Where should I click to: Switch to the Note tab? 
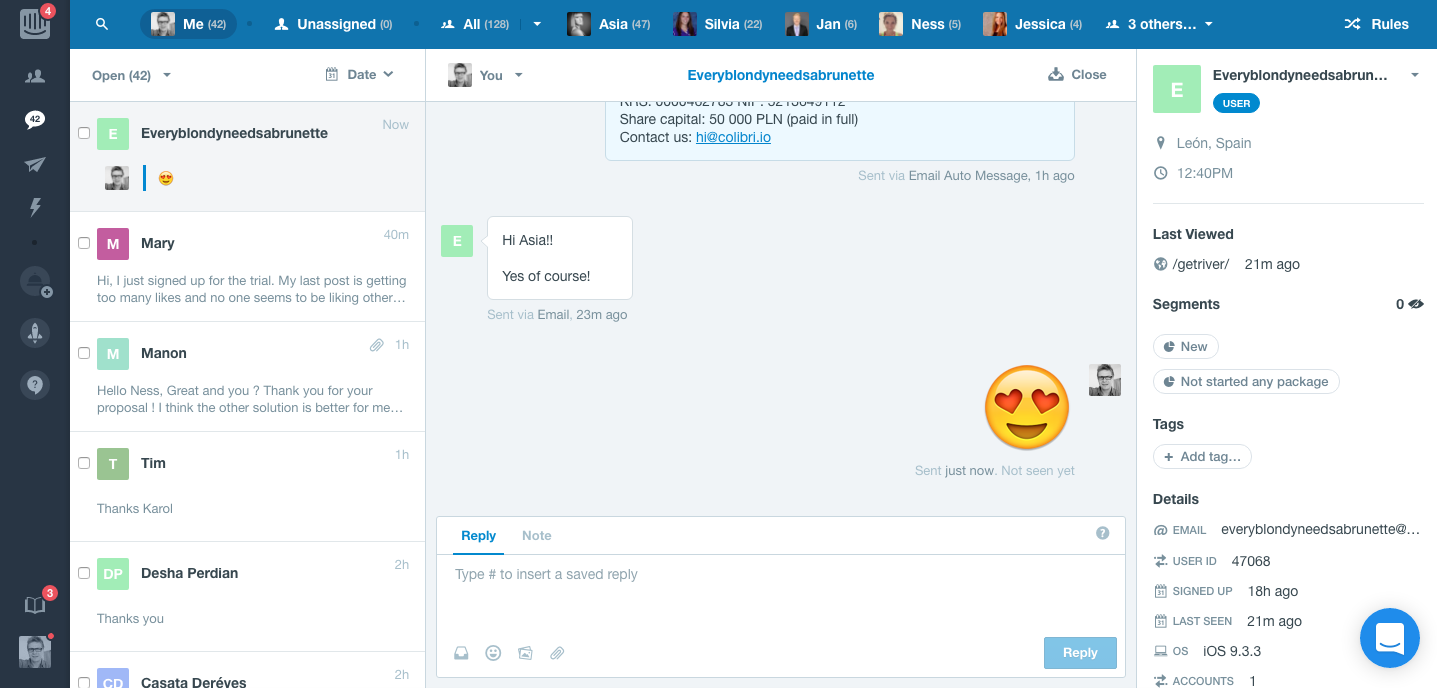coord(536,536)
